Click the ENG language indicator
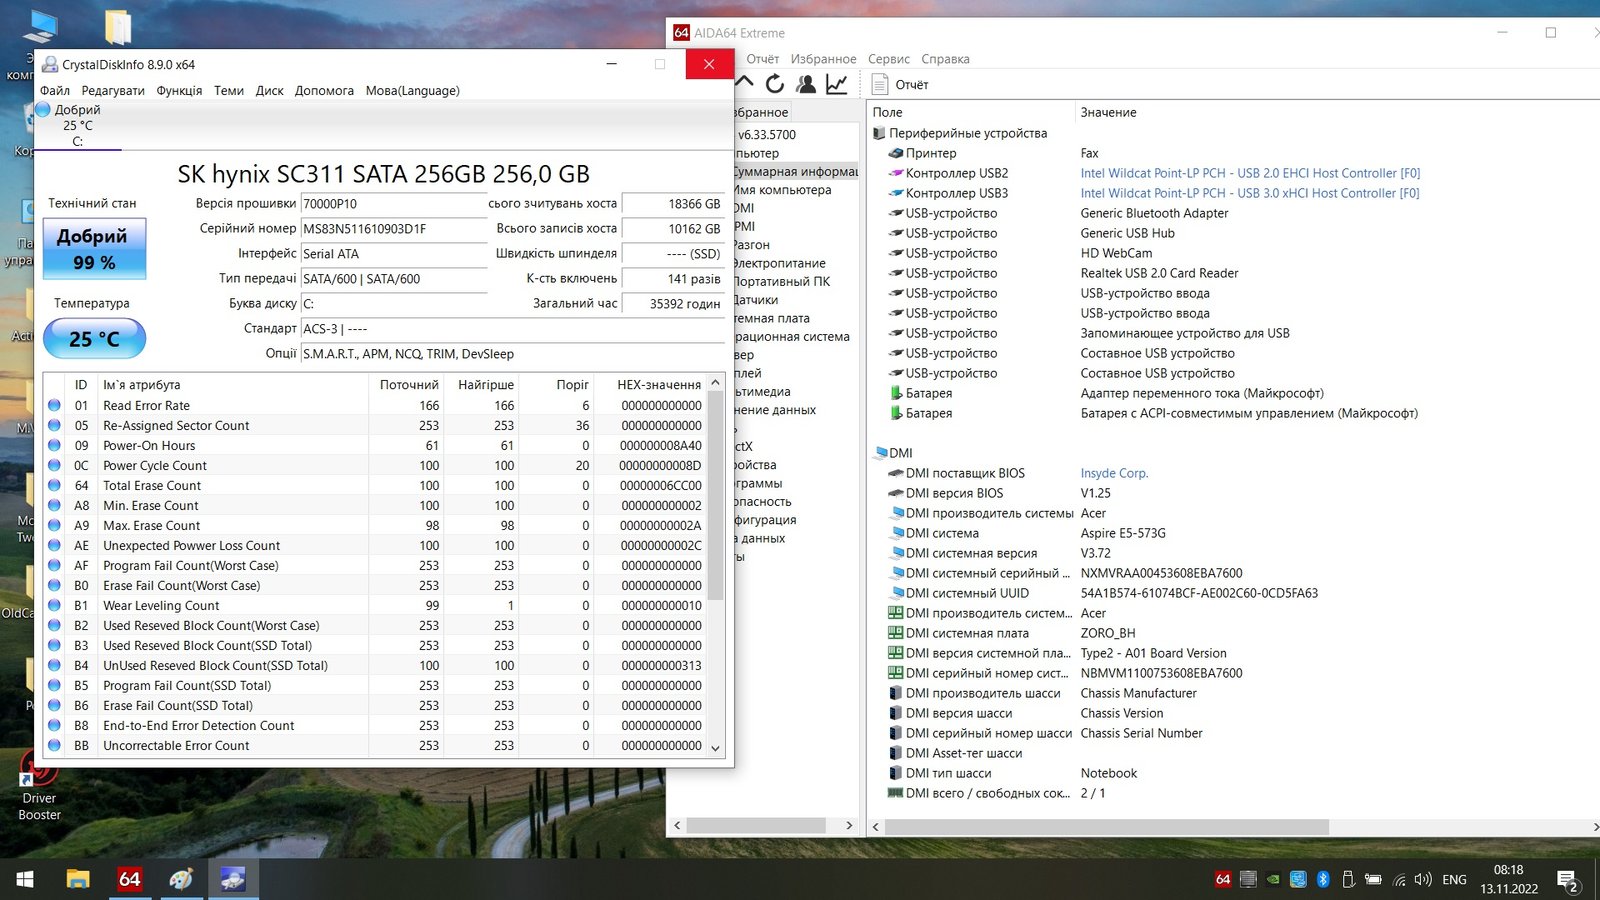The image size is (1600, 900). point(1454,880)
